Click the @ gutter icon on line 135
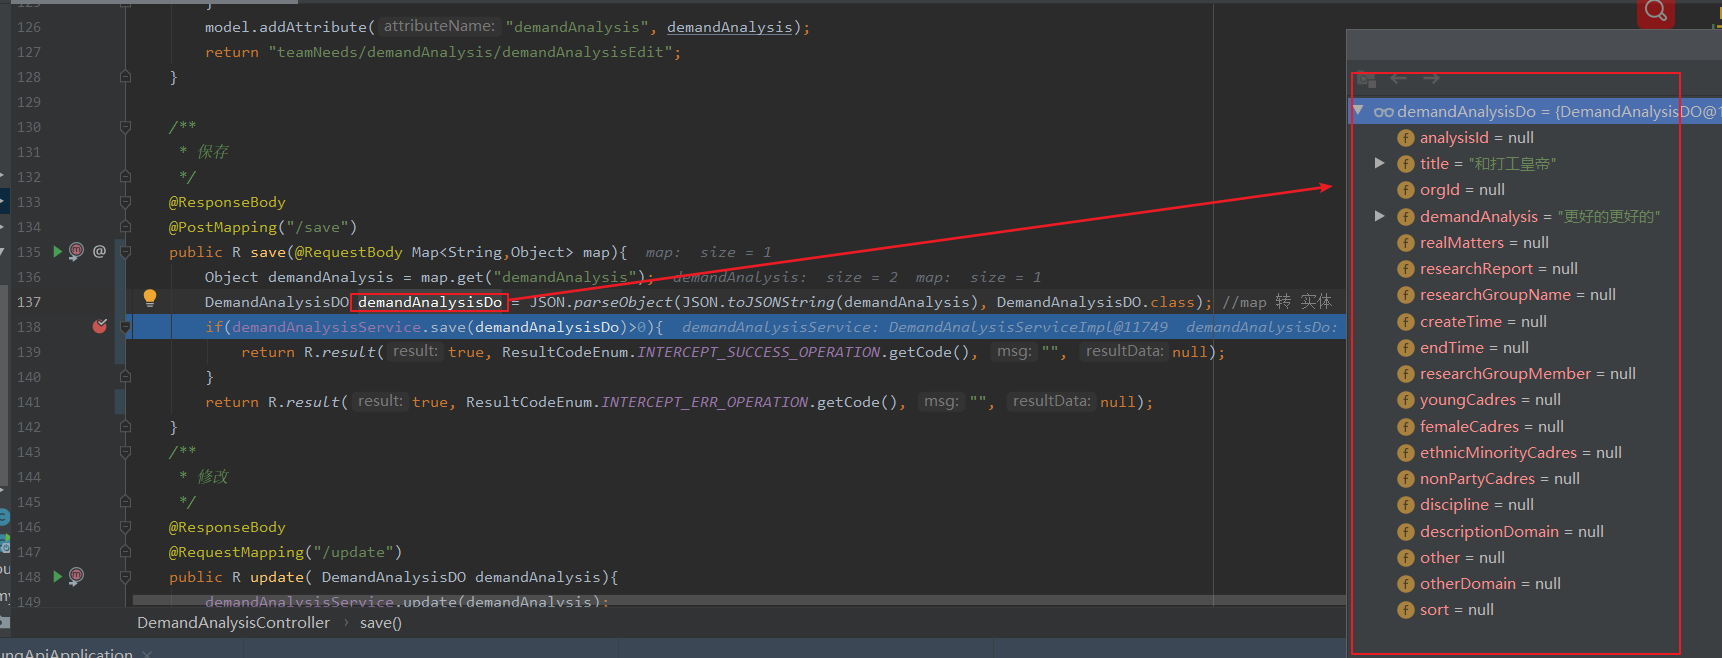Image resolution: width=1722 pixels, height=658 pixels. [100, 251]
